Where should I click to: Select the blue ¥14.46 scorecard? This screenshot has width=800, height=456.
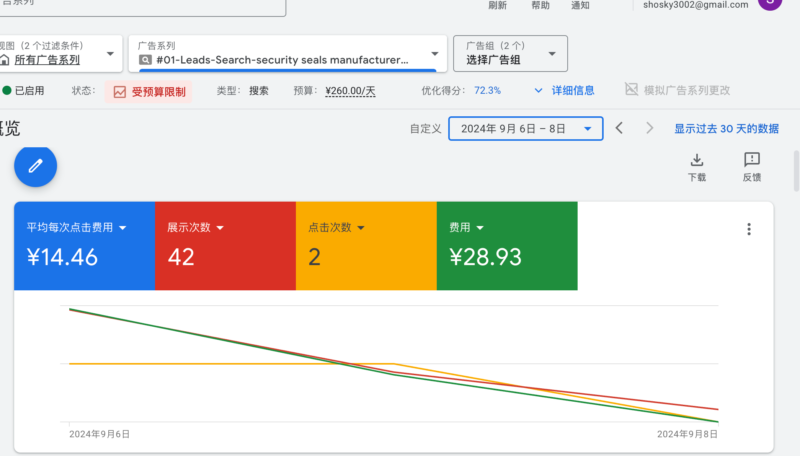(85, 246)
